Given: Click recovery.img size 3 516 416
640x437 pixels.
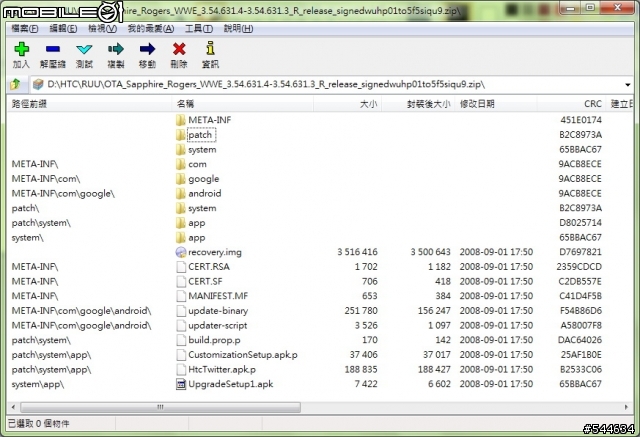Looking at the screenshot, I should (x=358, y=252).
